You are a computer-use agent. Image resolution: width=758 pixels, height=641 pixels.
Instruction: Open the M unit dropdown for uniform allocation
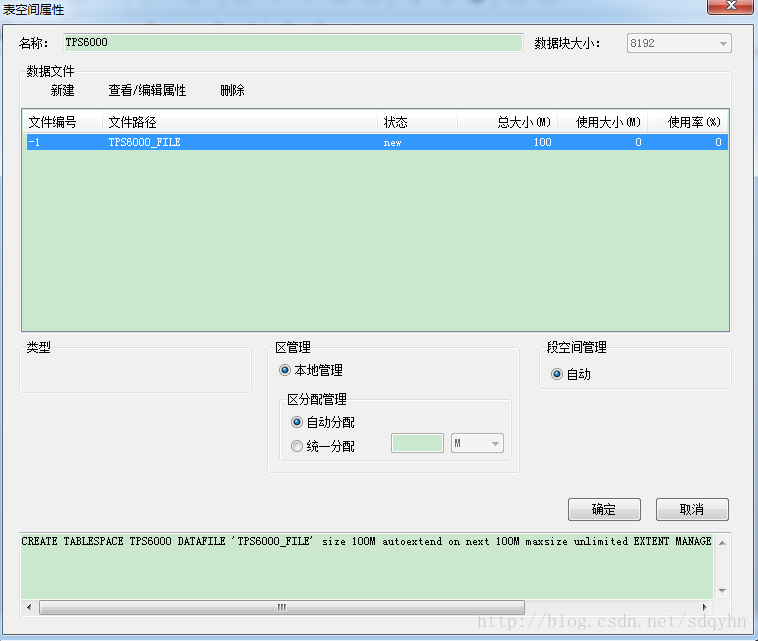pos(477,443)
